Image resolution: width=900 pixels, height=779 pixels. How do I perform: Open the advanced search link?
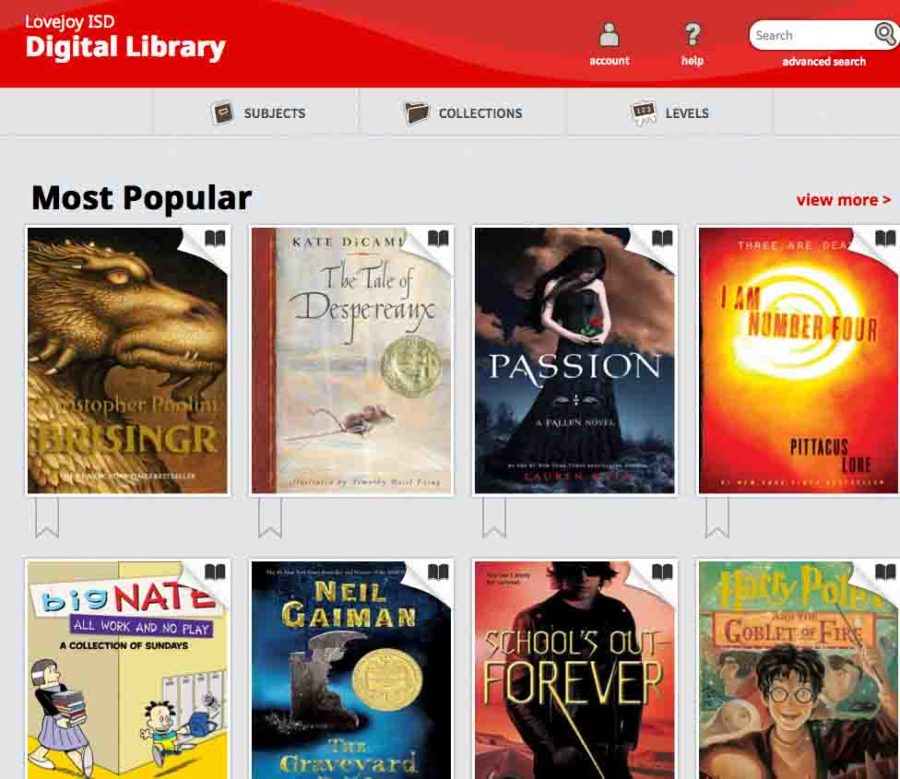click(824, 61)
